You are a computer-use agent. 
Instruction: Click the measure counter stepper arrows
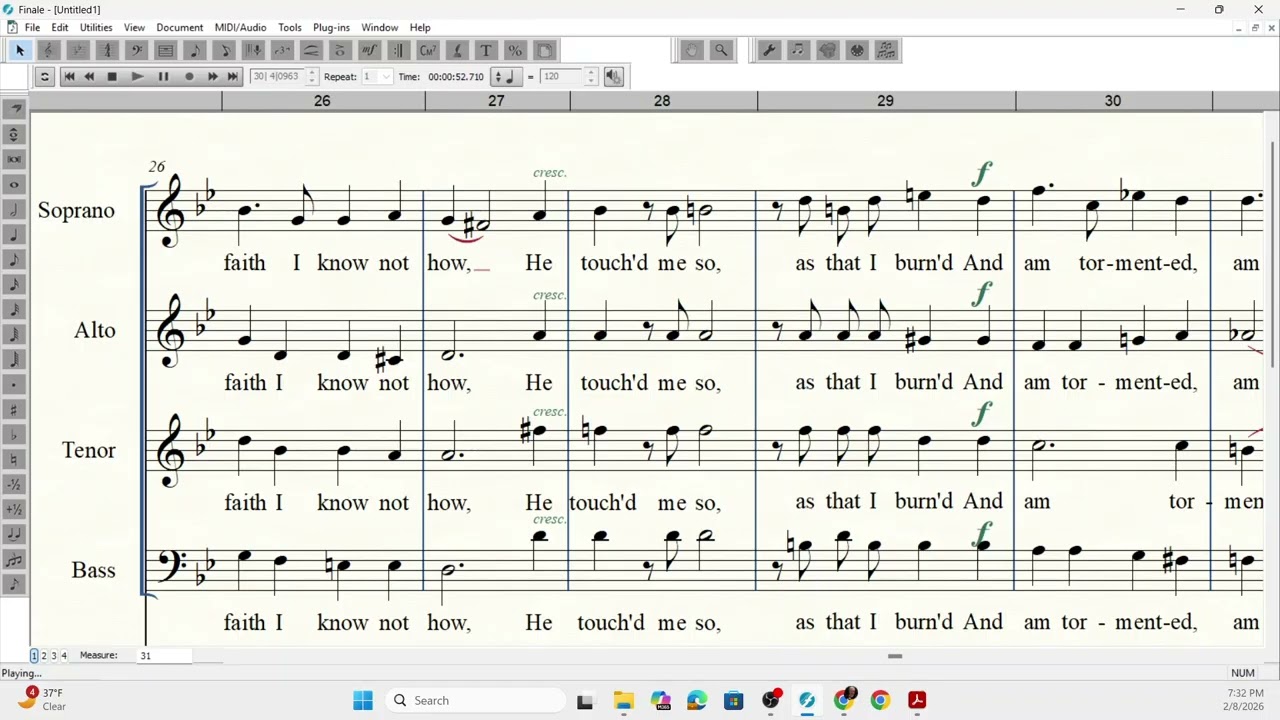312,76
